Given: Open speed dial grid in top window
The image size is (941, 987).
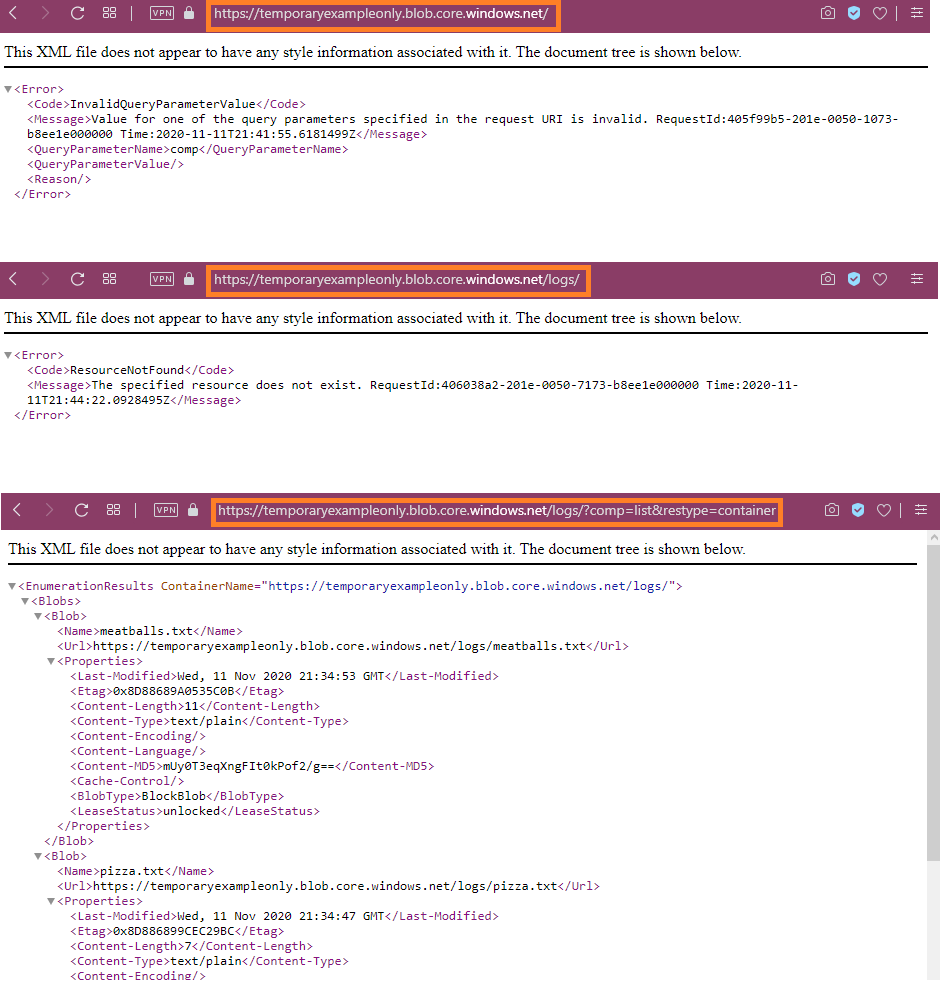Looking at the screenshot, I should [x=110, y=13].
